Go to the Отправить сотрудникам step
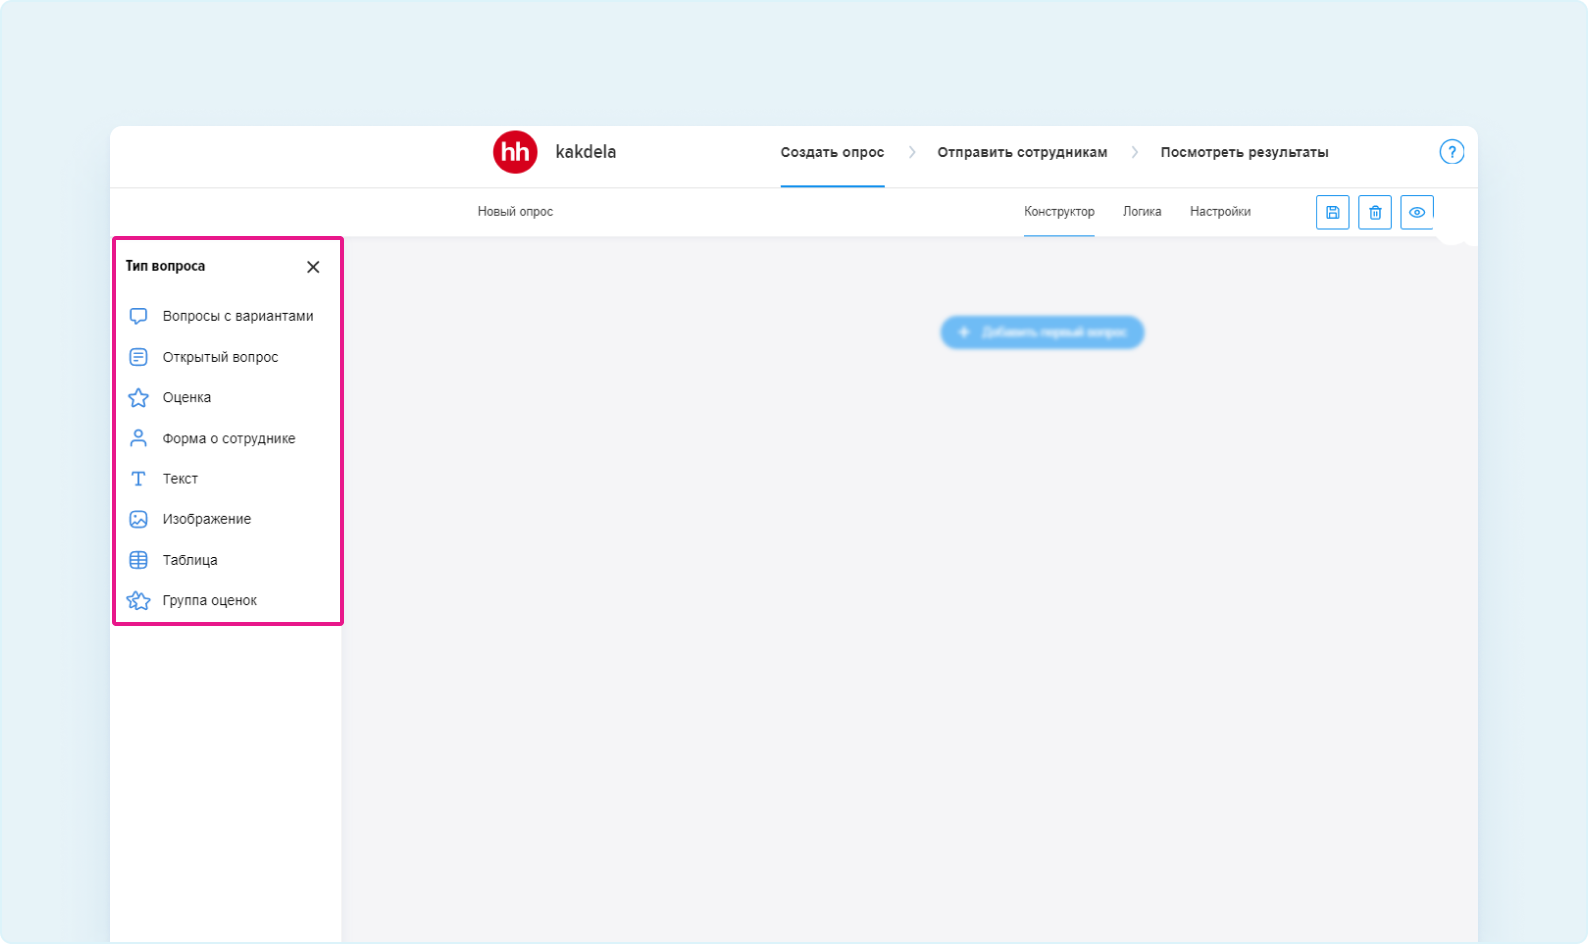This screenshot has height=944, width=1588. coord(1022,153)
